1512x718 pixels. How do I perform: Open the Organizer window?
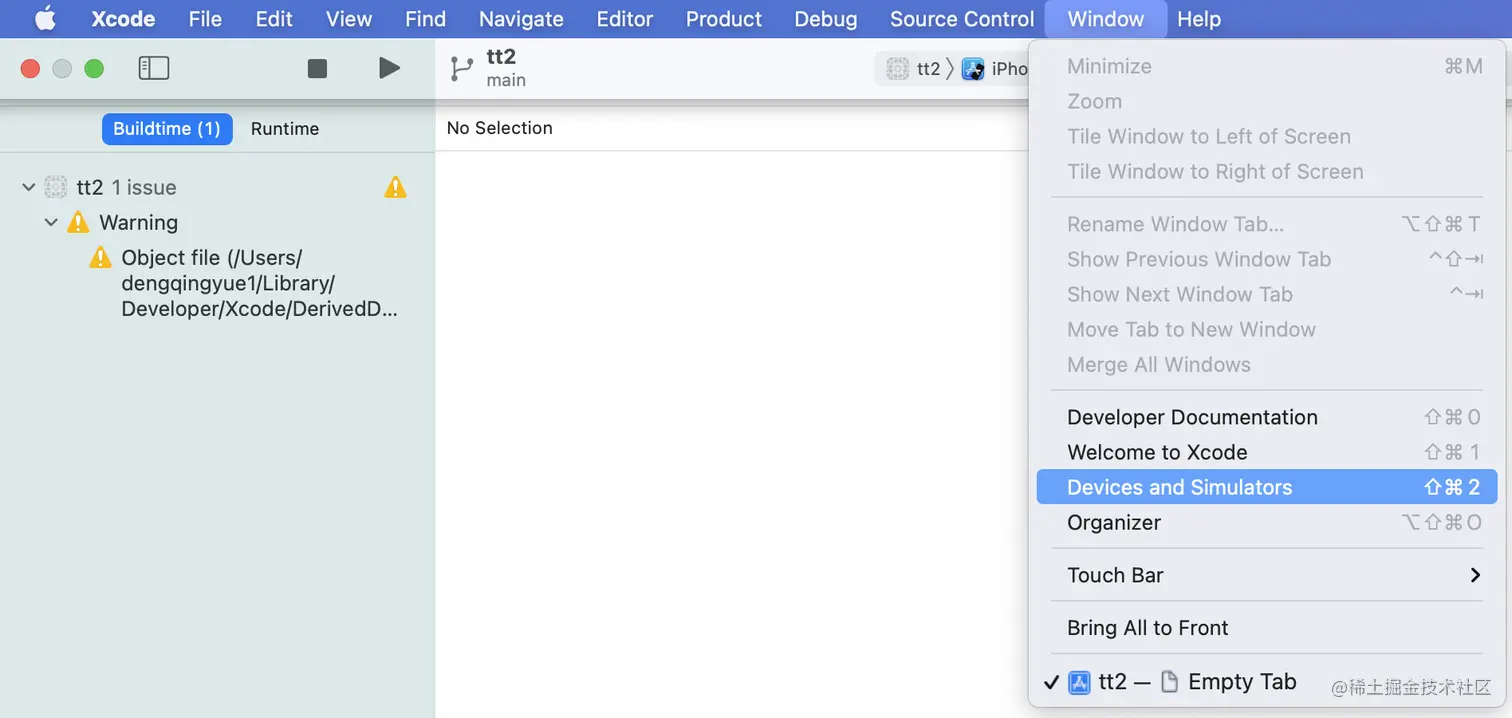point(1267,522)
